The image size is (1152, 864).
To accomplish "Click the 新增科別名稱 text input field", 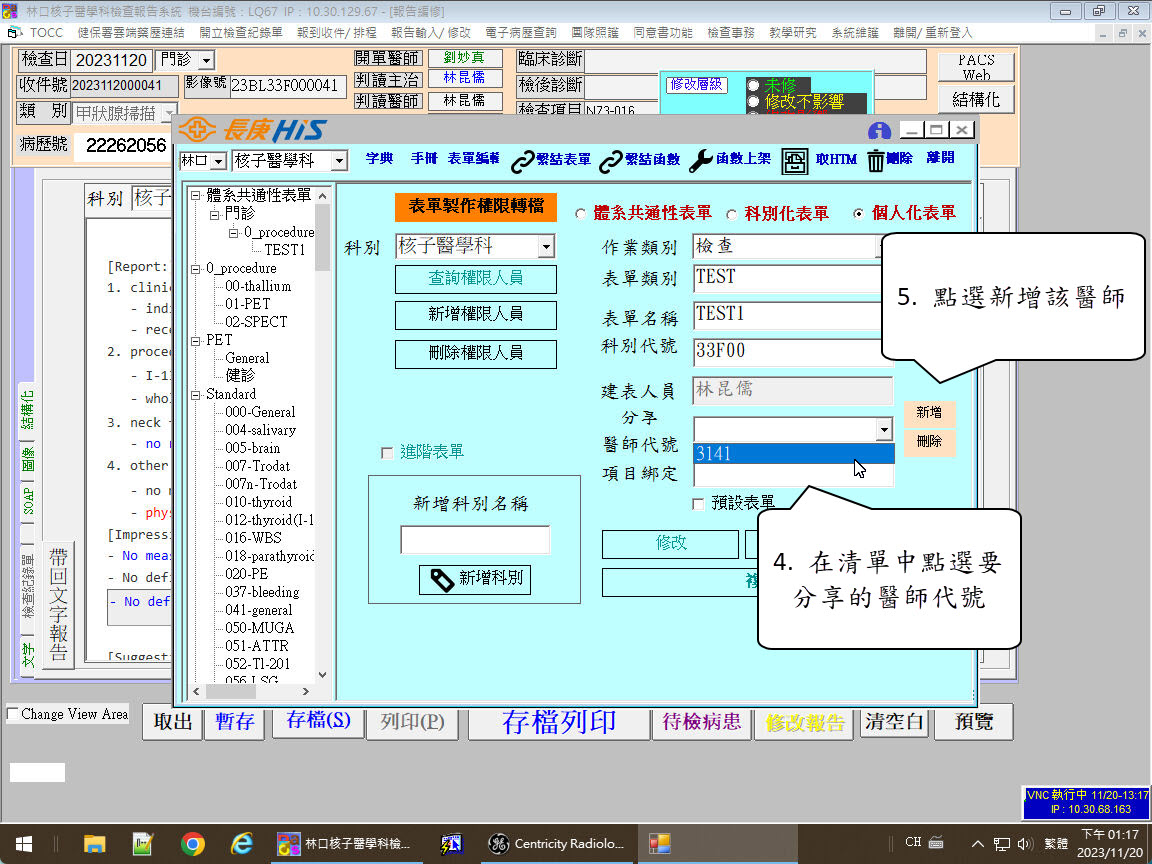I will (475, 540).
